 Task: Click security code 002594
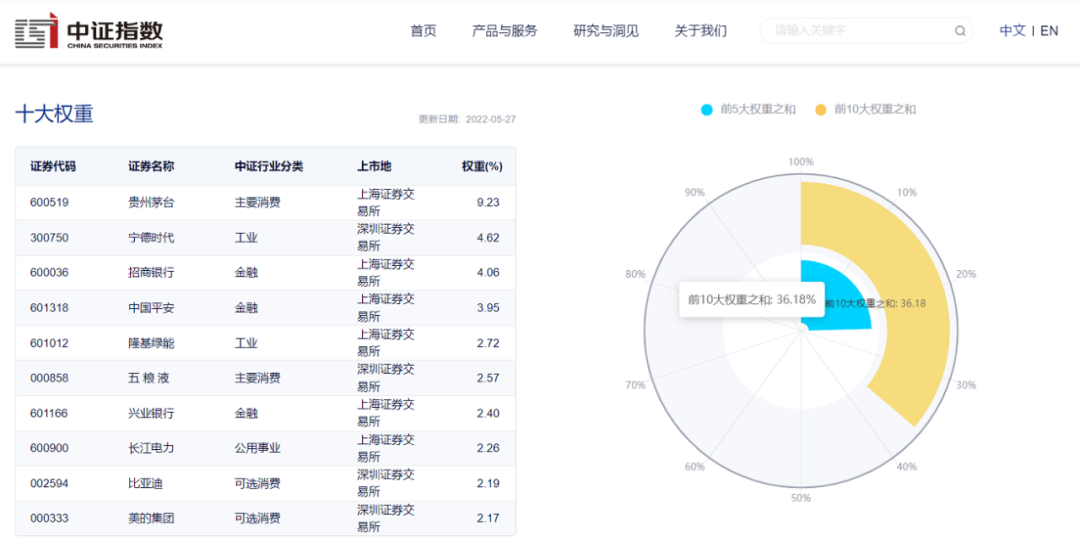point(50,483)
